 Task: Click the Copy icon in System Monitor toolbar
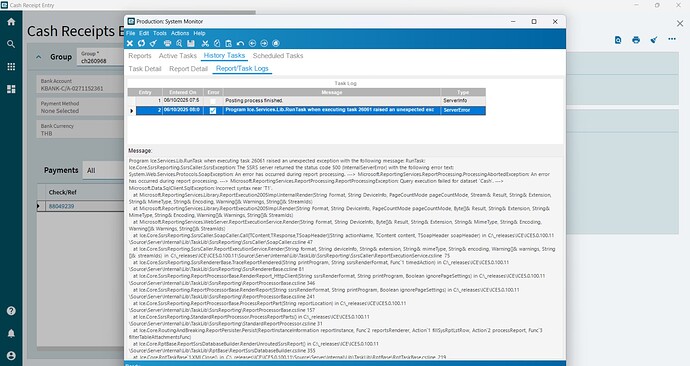[217, 43]
